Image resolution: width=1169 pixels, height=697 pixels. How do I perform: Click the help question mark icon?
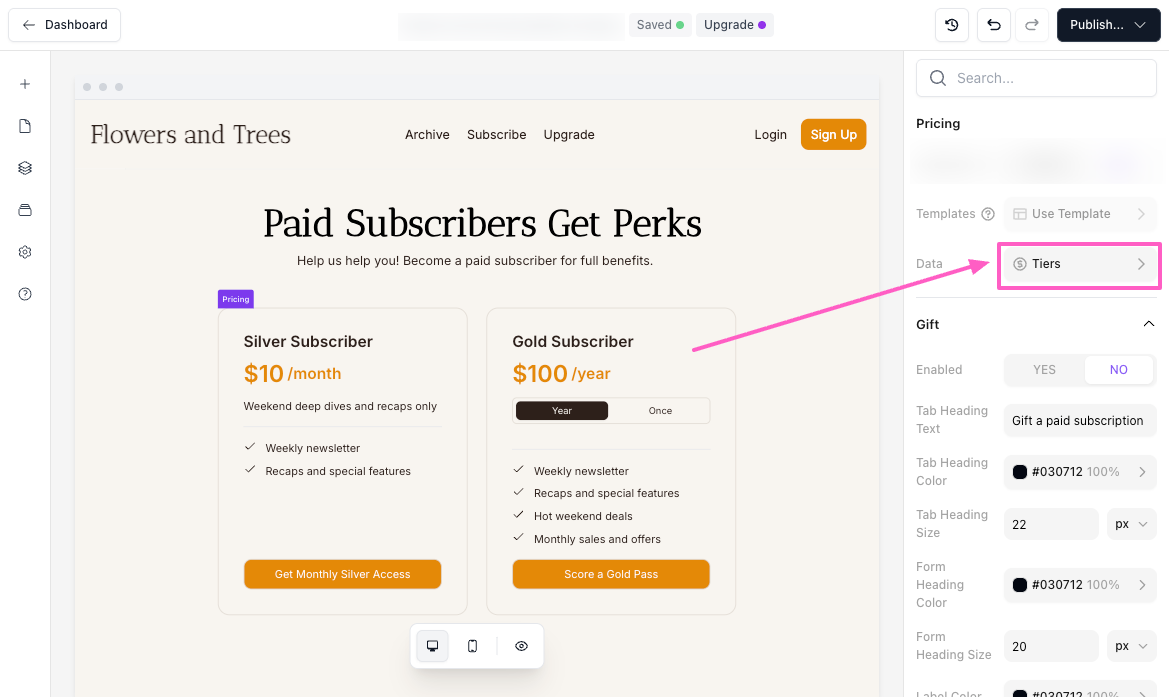[x=25, y=294]
